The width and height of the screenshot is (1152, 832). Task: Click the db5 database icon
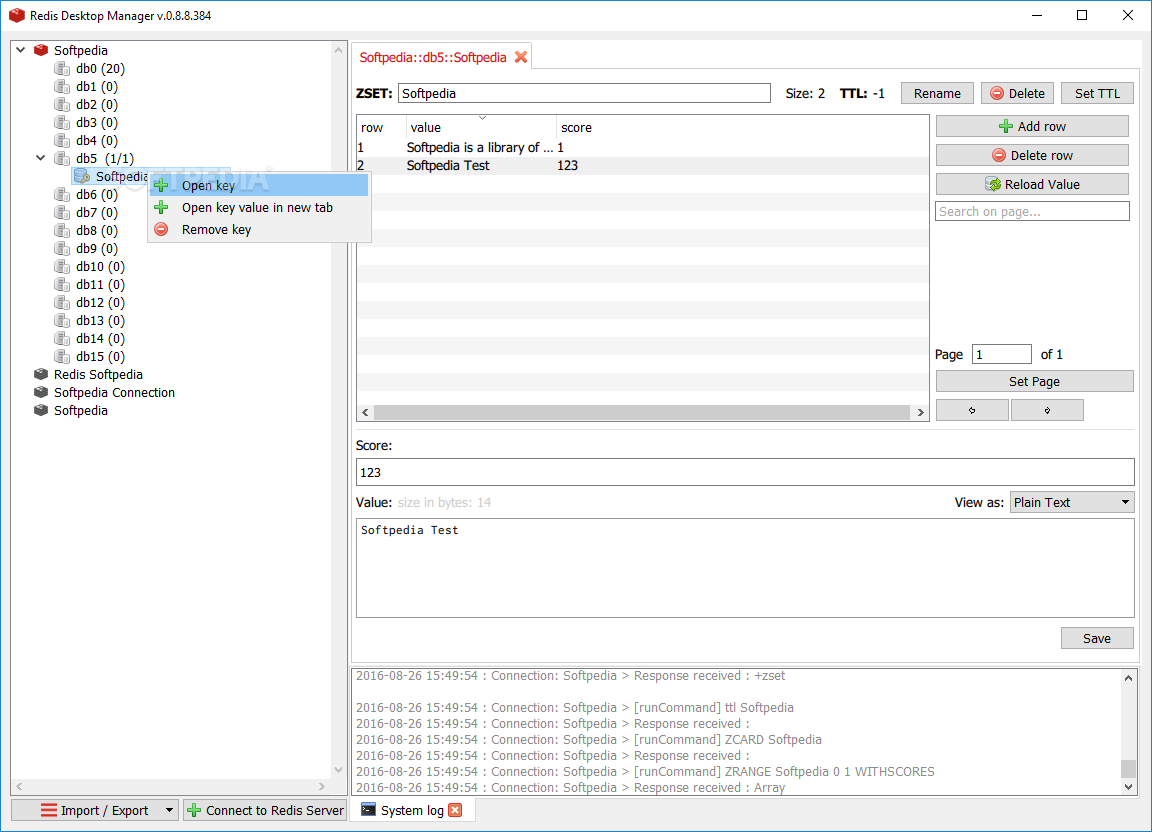pos(62,158)
